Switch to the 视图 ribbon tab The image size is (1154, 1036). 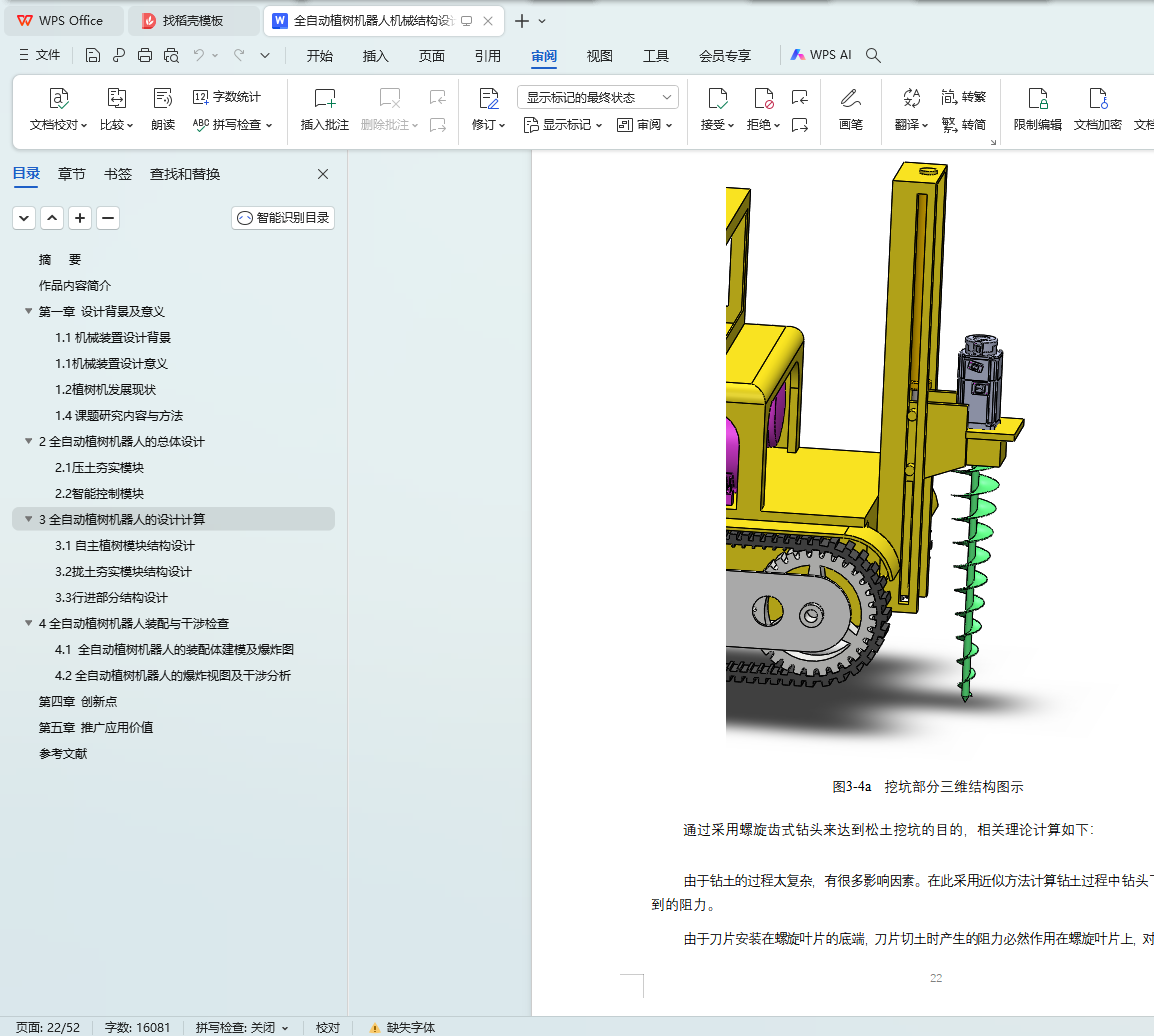tap(599, 56)
